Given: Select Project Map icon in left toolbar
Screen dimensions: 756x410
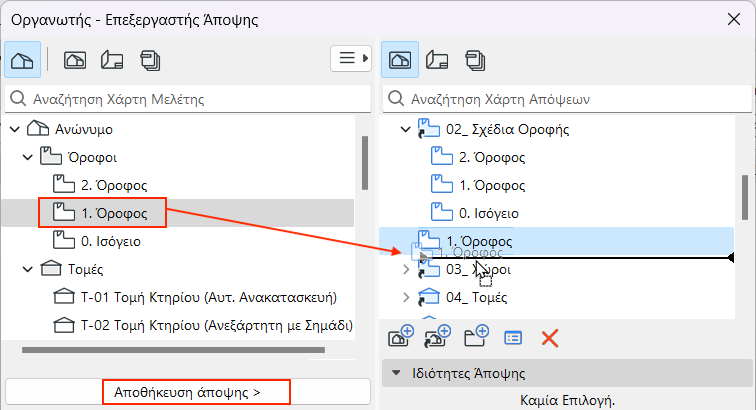Looking at the screenshot, I should coord(22,60).
